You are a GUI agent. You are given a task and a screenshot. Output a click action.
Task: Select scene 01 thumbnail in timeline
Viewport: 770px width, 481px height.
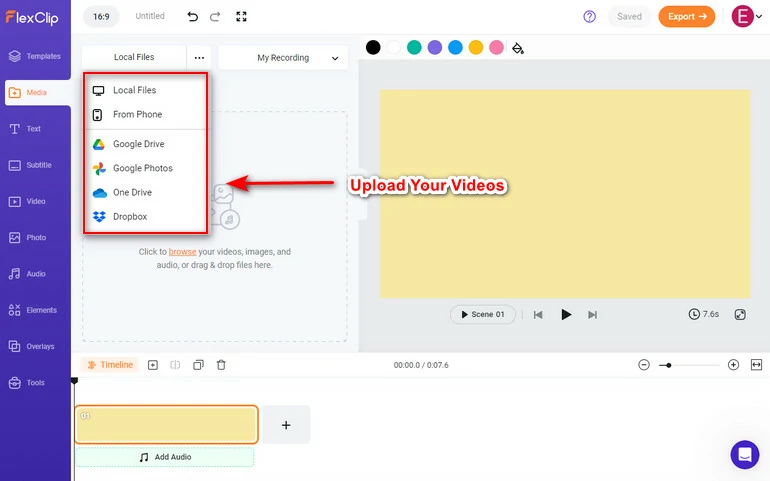[x=166, y=424]
